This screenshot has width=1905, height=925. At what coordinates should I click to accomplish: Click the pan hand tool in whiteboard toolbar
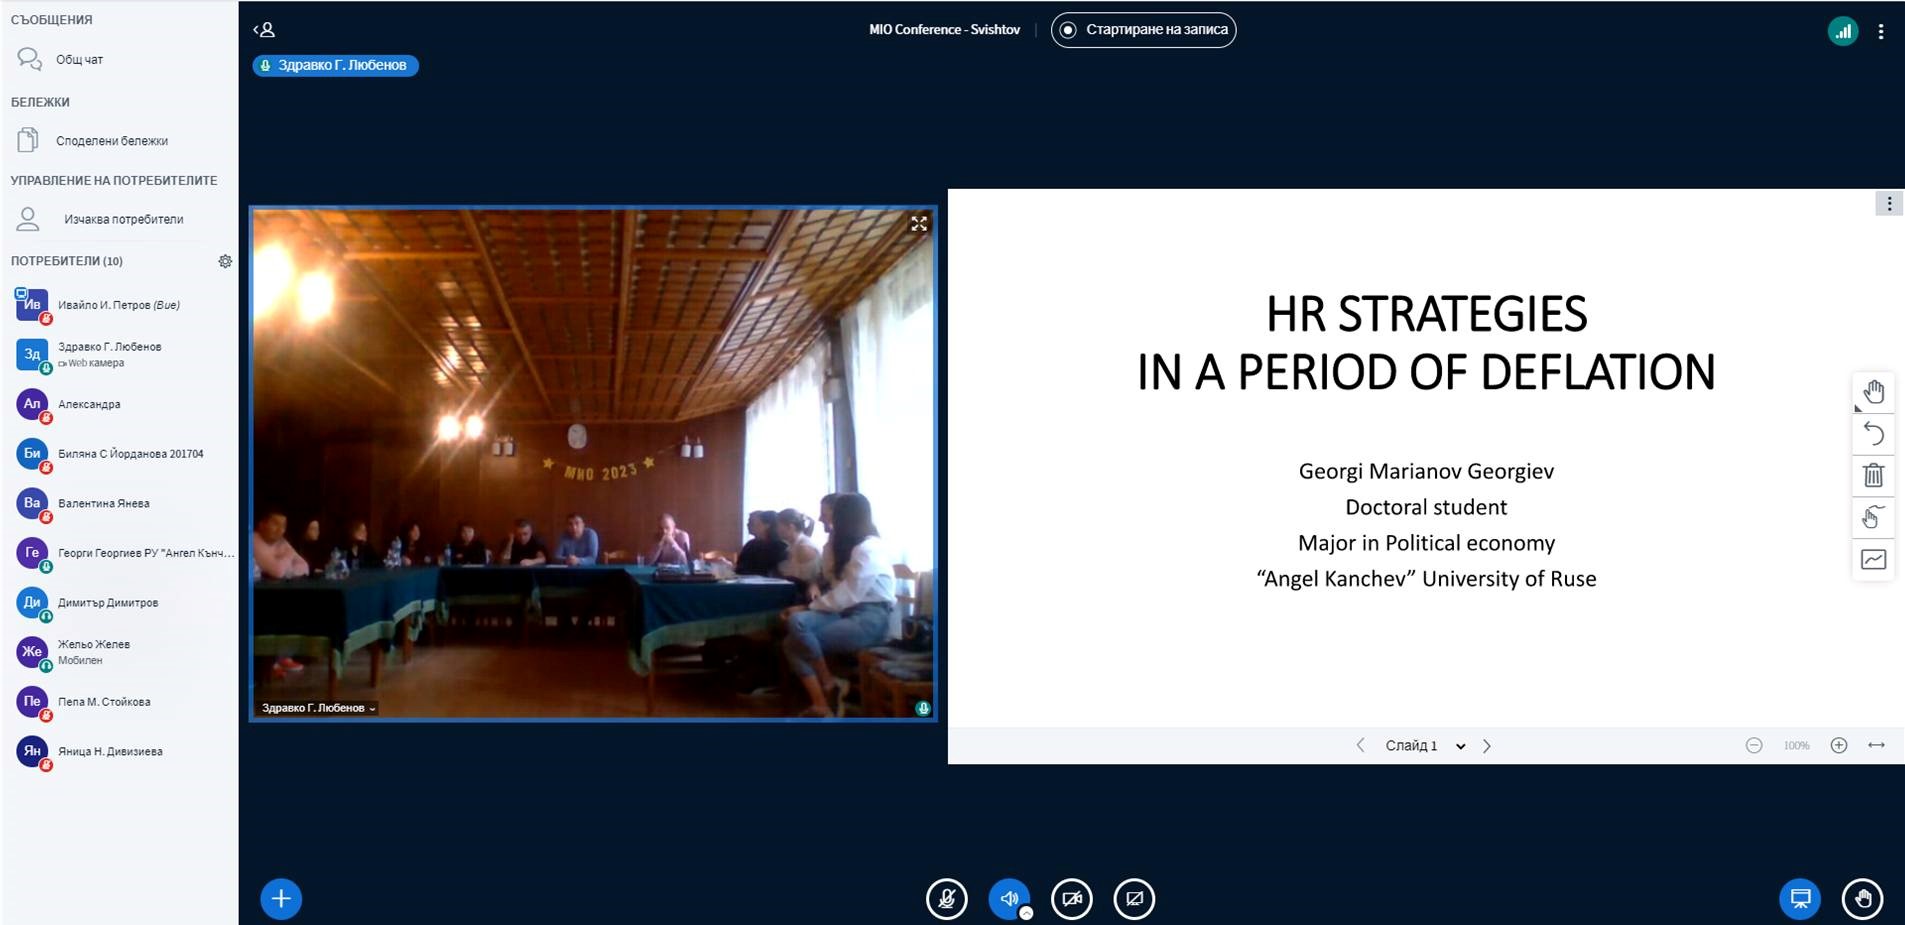click(x=1873, y=392)
